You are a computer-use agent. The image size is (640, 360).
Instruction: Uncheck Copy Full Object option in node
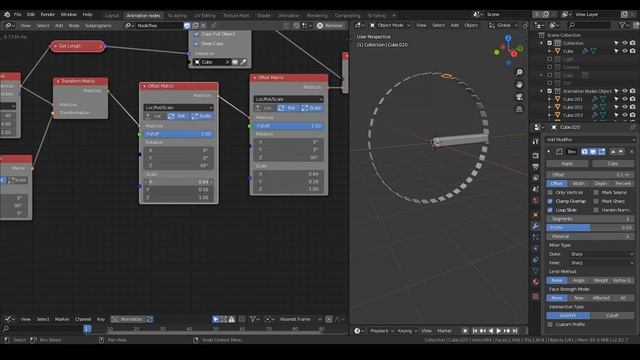(x=196, y=34)
